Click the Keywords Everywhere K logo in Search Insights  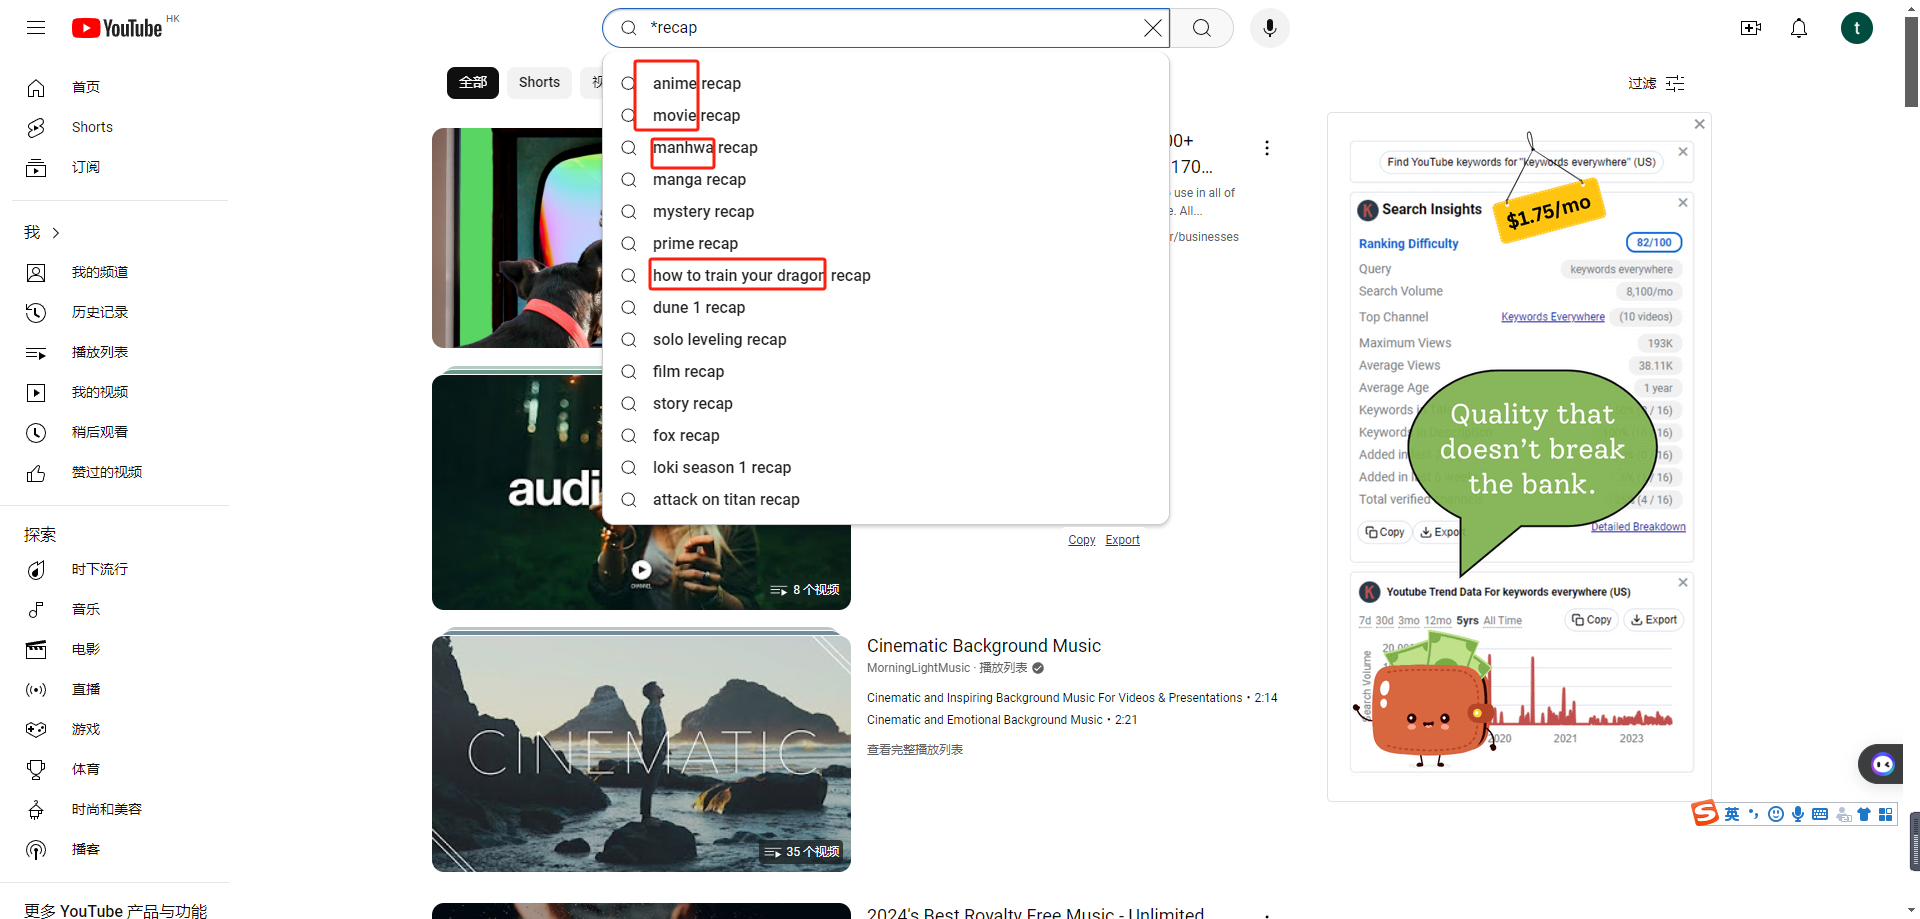[x=1368, y=210]
